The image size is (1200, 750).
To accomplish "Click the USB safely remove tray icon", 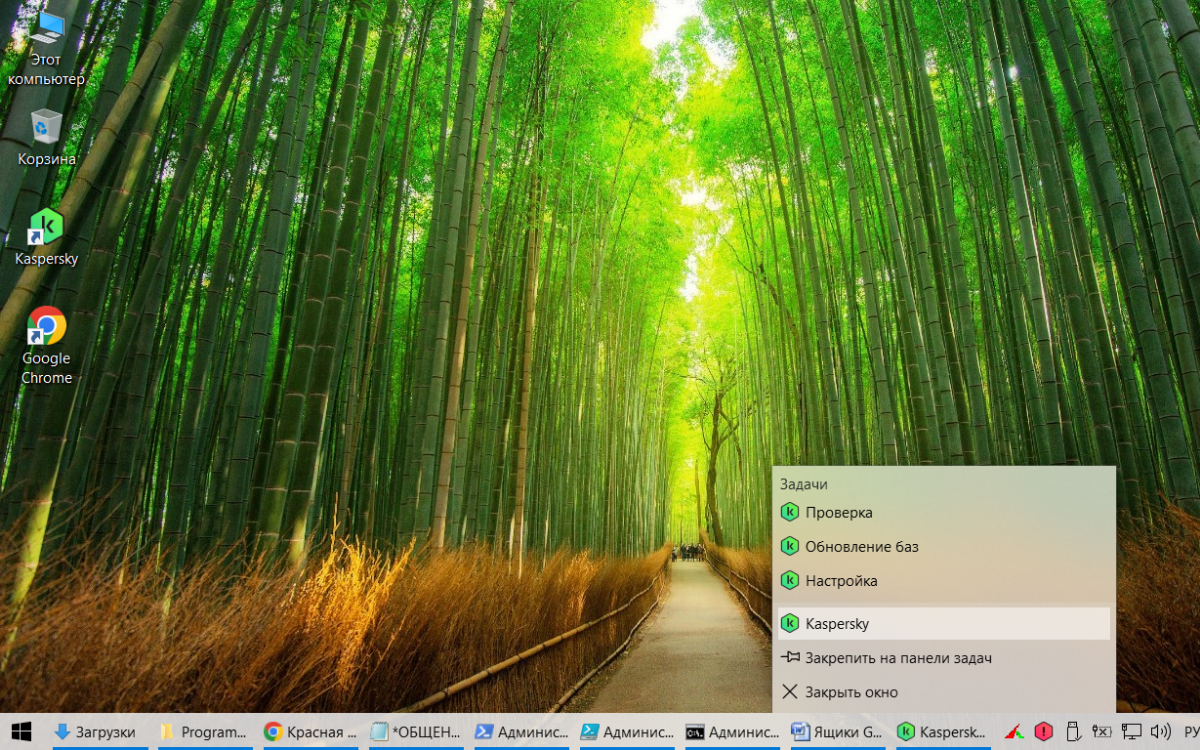I will (x=1073, y=732).
